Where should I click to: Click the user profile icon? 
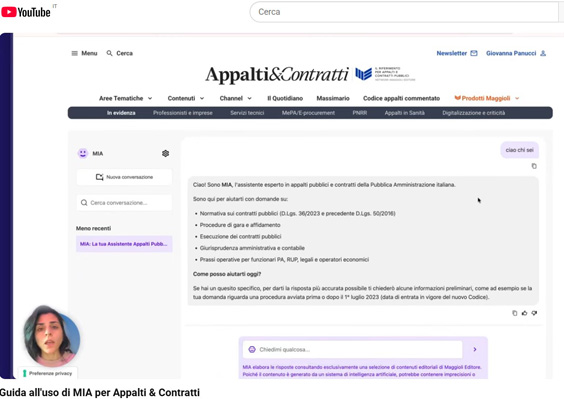click(x=543, y=53)
